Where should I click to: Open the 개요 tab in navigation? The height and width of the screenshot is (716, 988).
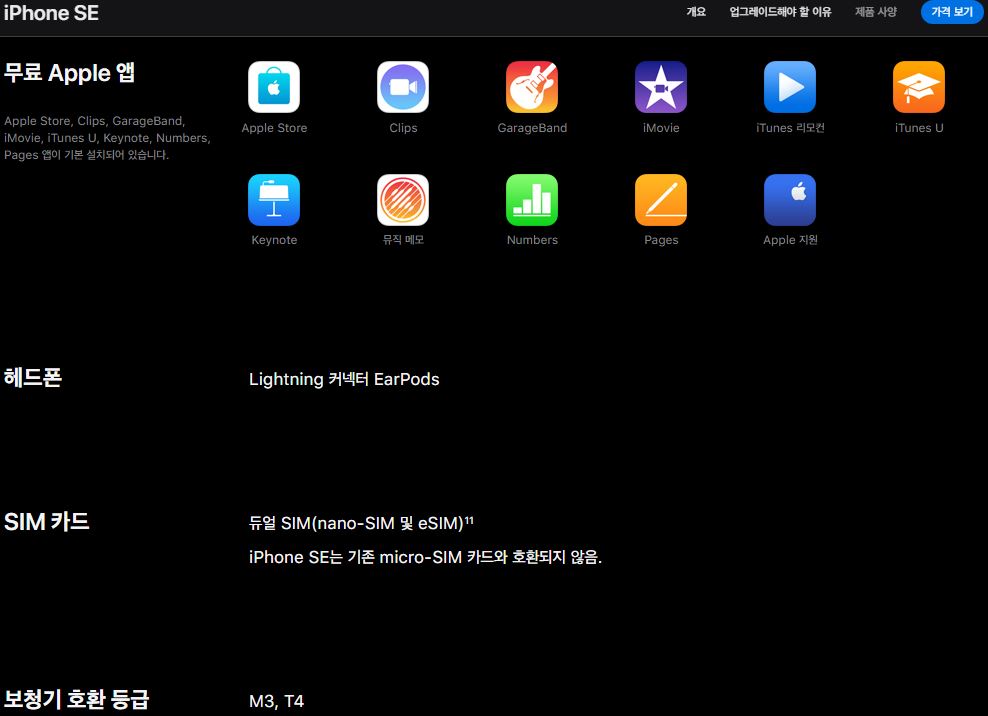[x=696, y=11]
